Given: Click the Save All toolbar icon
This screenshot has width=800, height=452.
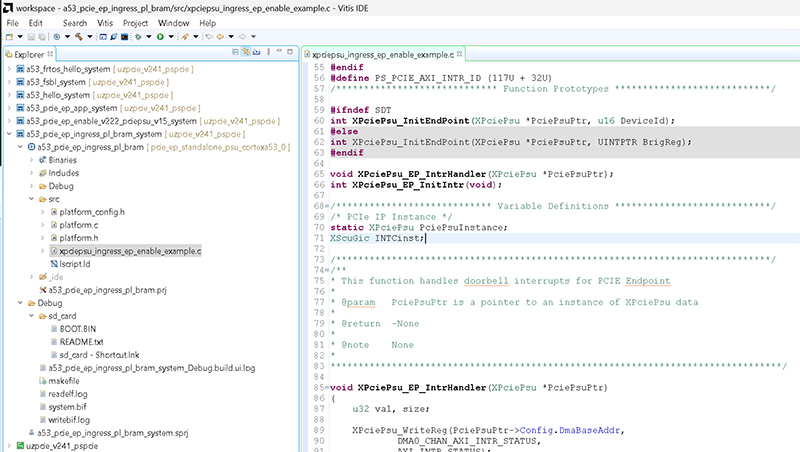Looking at the screenshot, I should 42,37.
